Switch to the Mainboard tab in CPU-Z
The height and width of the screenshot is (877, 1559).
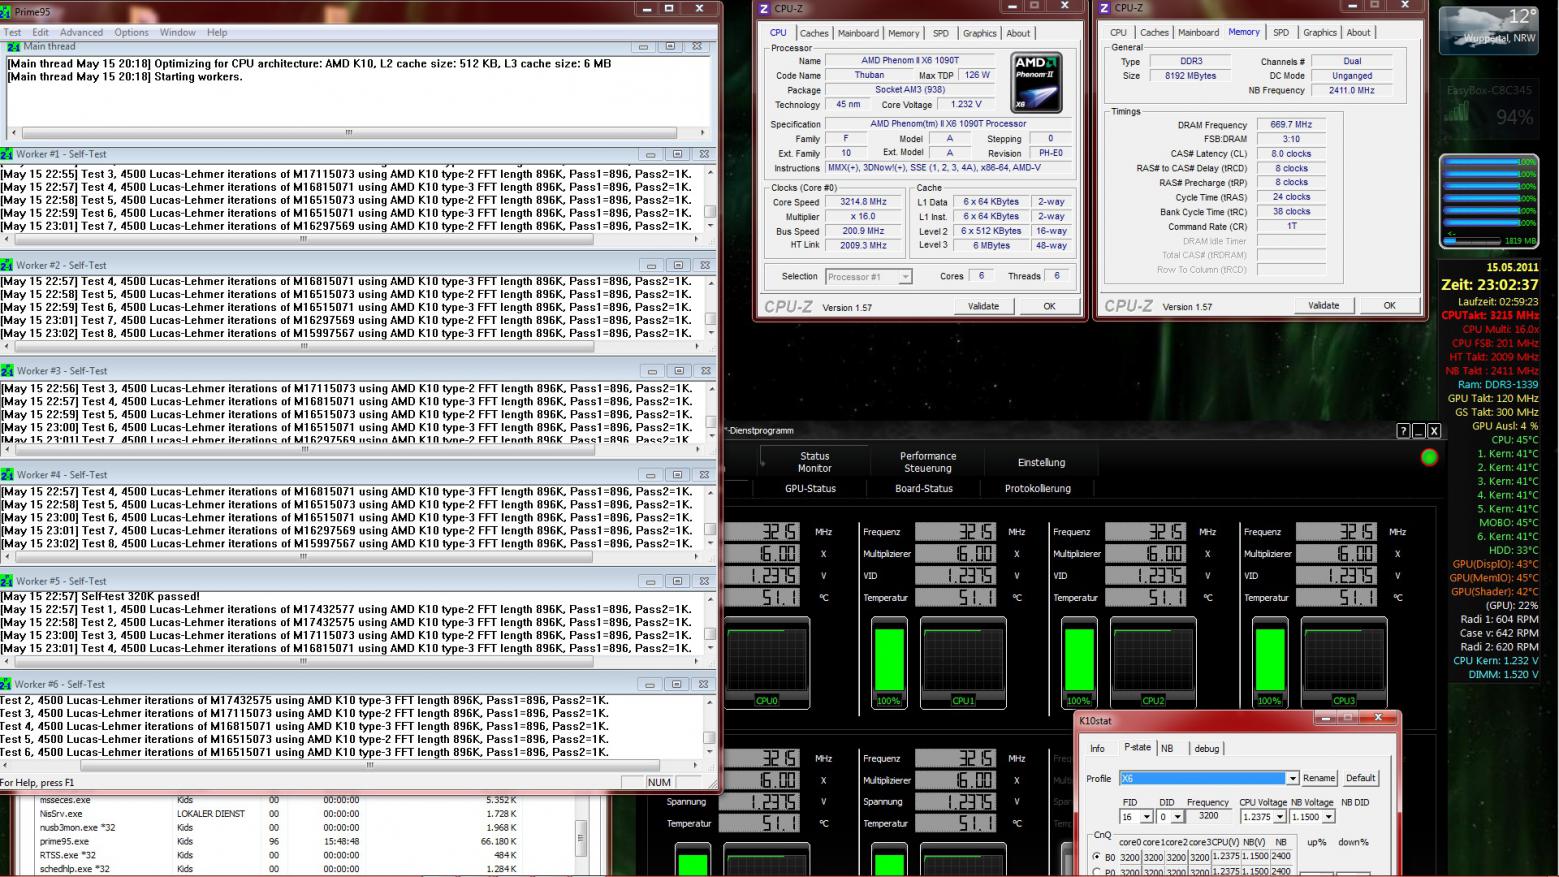pos(858,33)
